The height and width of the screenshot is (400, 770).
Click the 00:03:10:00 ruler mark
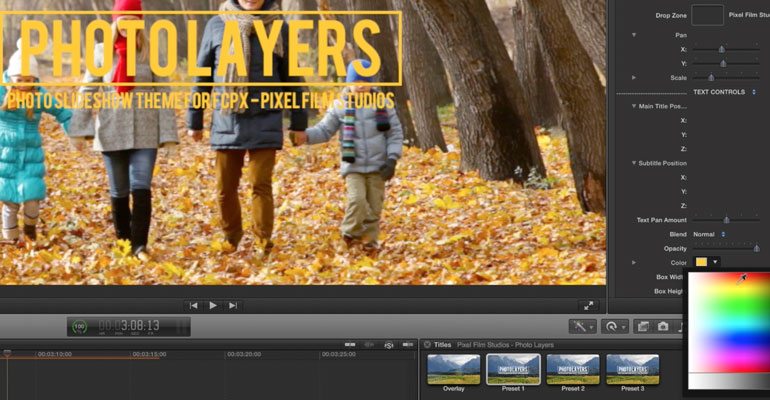pos(55,354)
